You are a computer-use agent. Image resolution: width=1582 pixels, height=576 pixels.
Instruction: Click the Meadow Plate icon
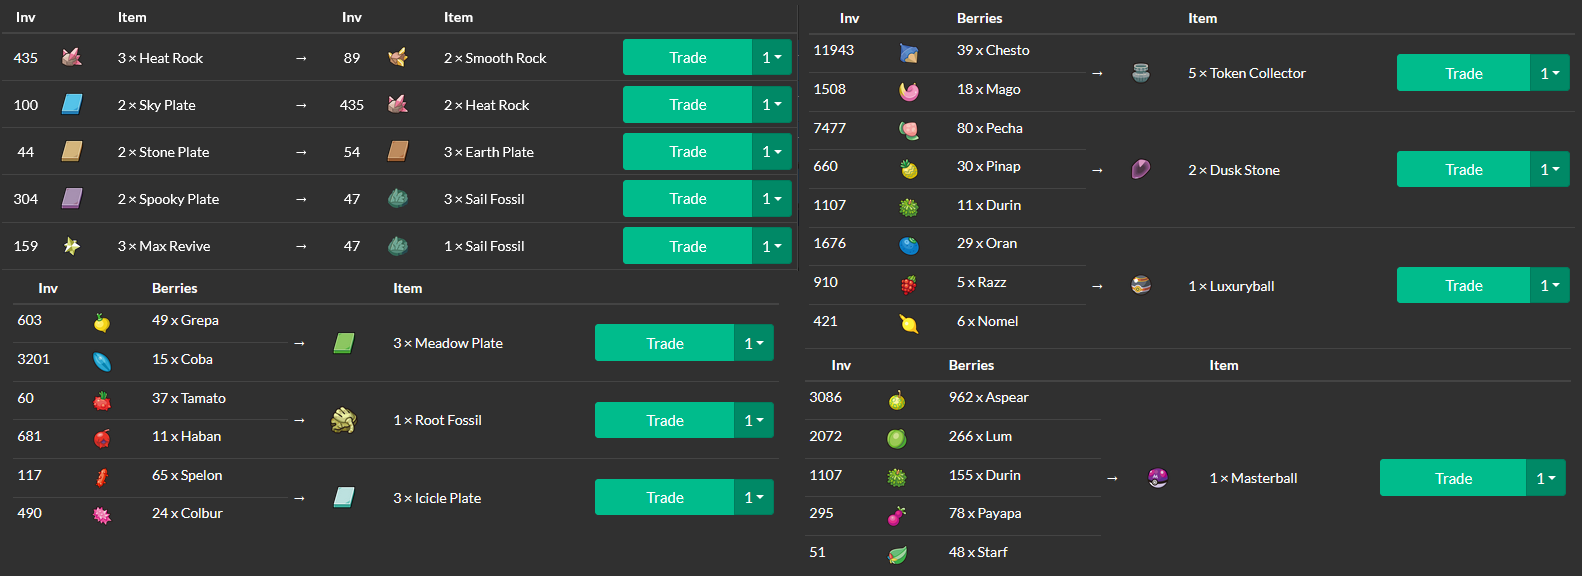[x=344, y=343]
